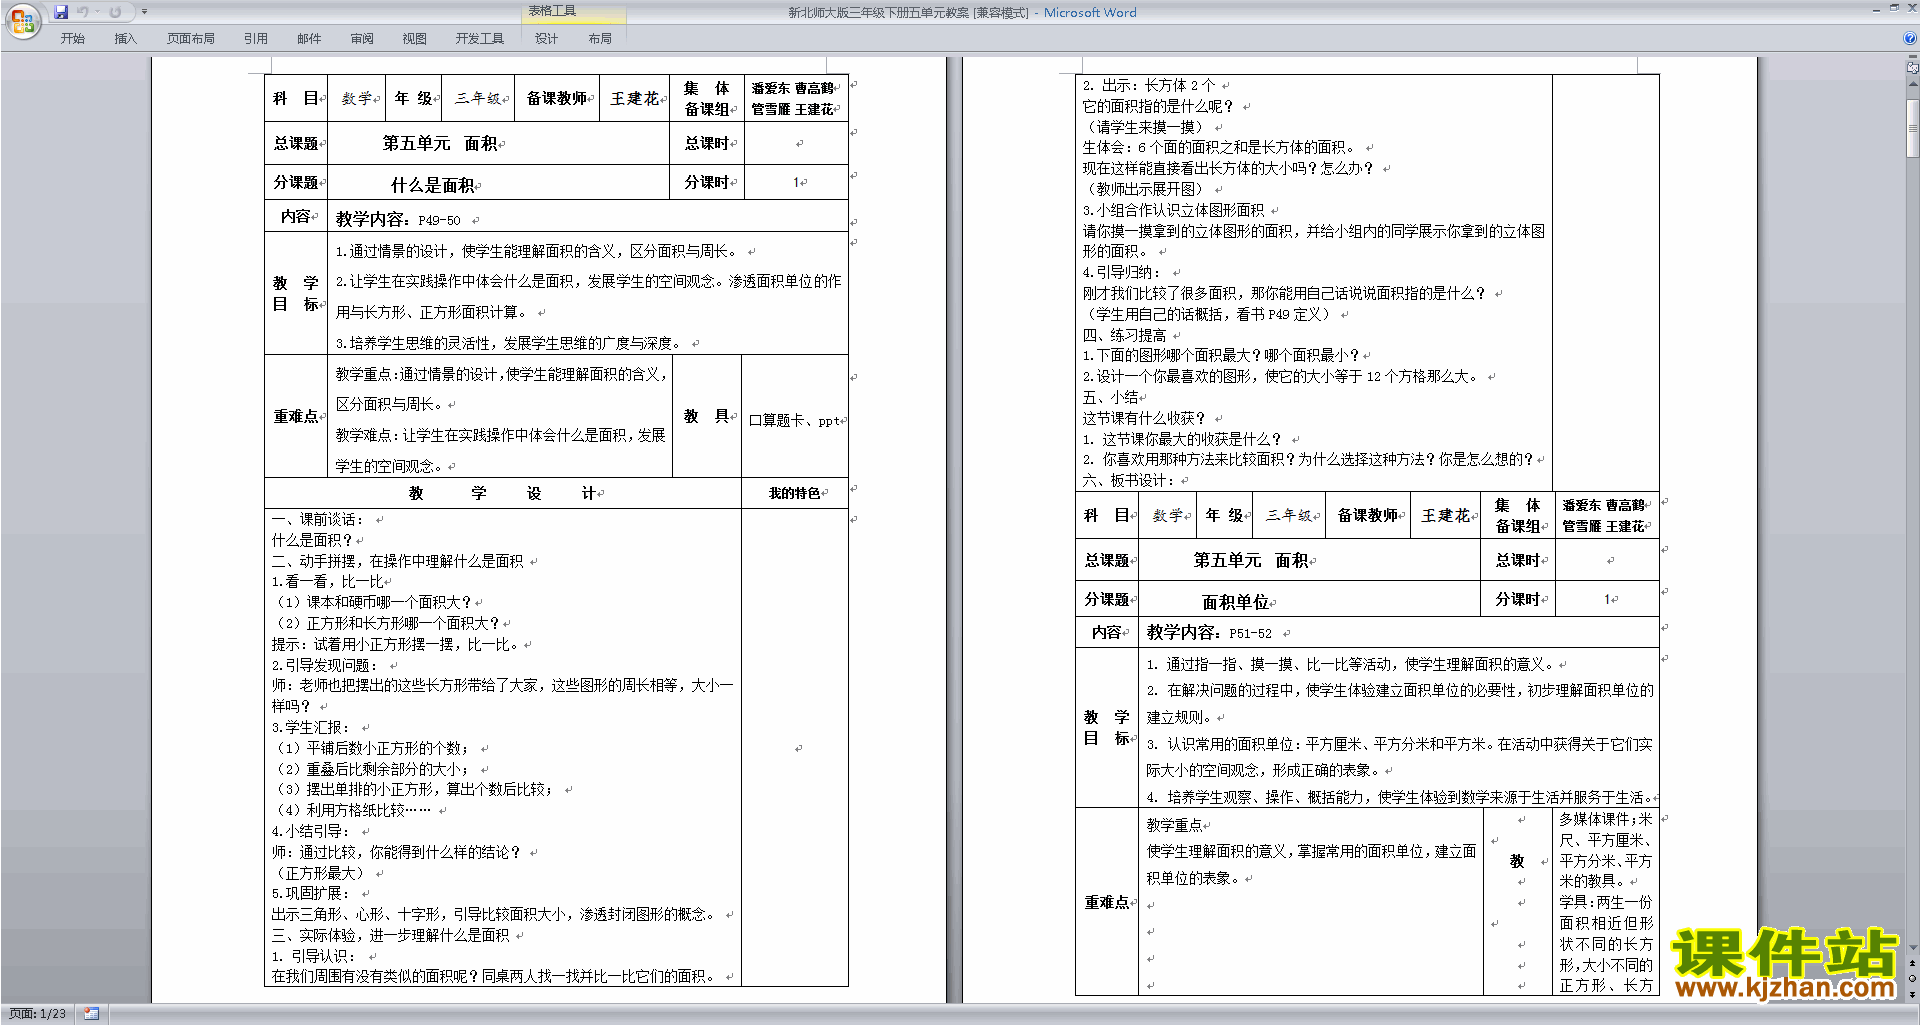
Task: Click the vertical scrollbar down arrow
Action: click(x=1913, y=948)
